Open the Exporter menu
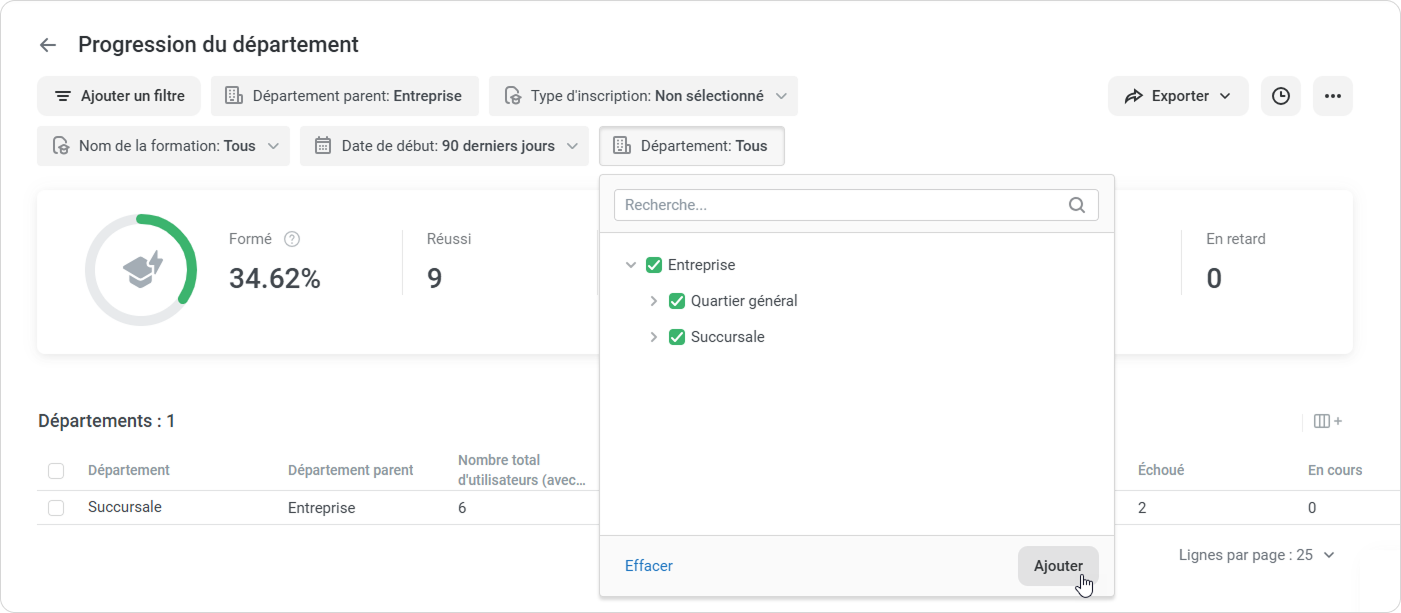The width and height of the screenshot is (1401, 613). [x=1178, y=96]
